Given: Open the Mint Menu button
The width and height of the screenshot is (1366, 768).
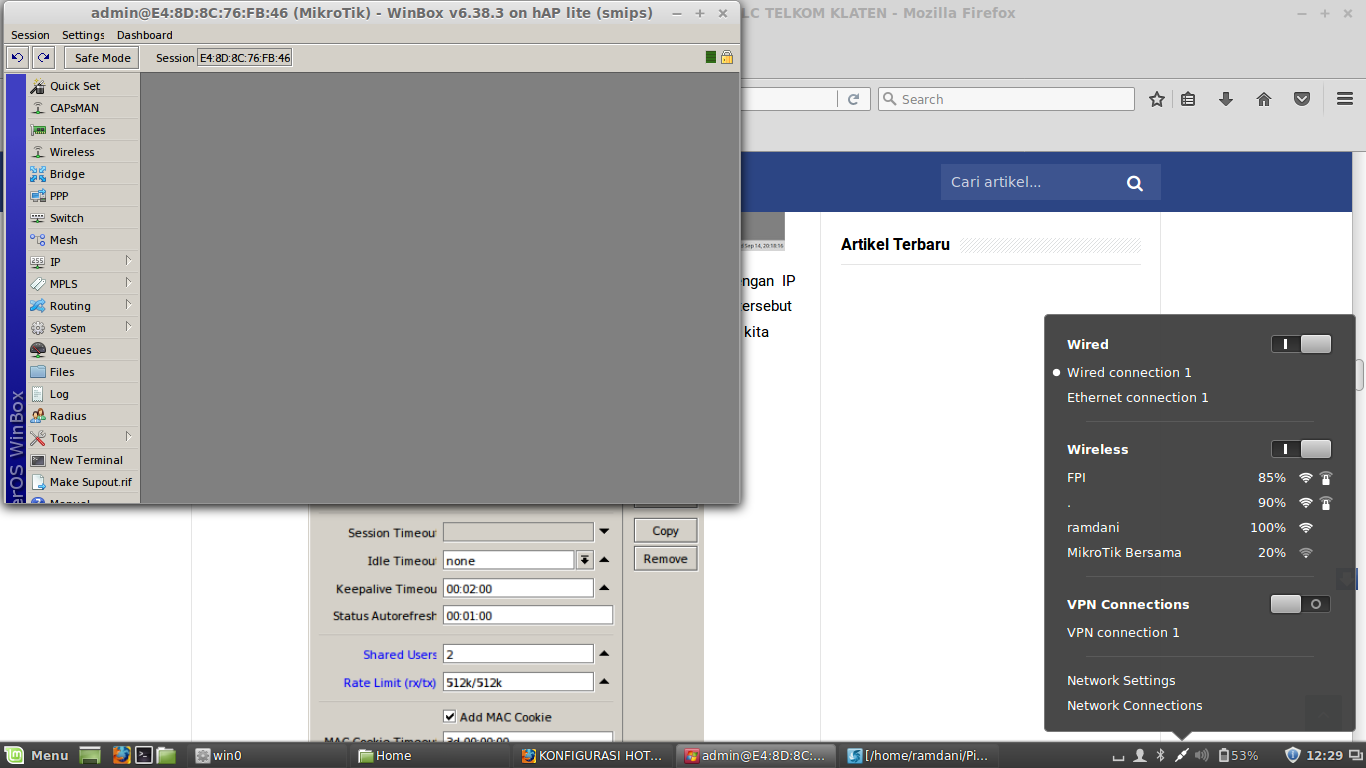Looking at the screenshot, I should [37, 755].
